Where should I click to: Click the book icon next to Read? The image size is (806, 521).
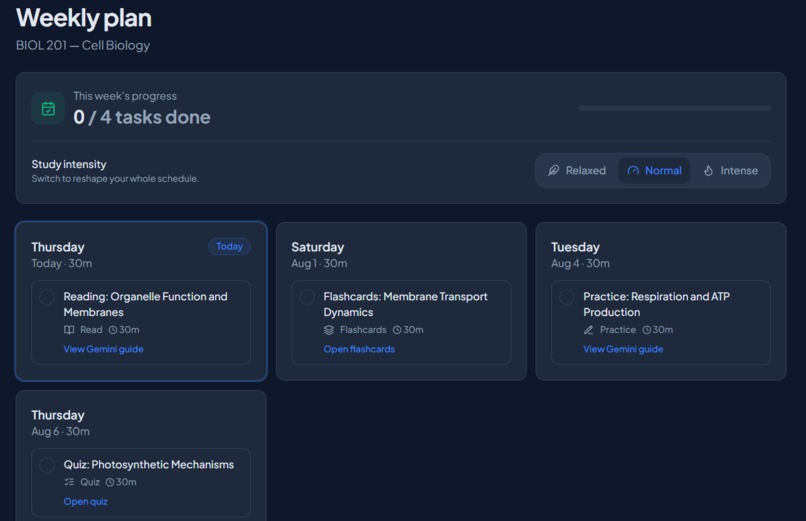tap(69, 330)
